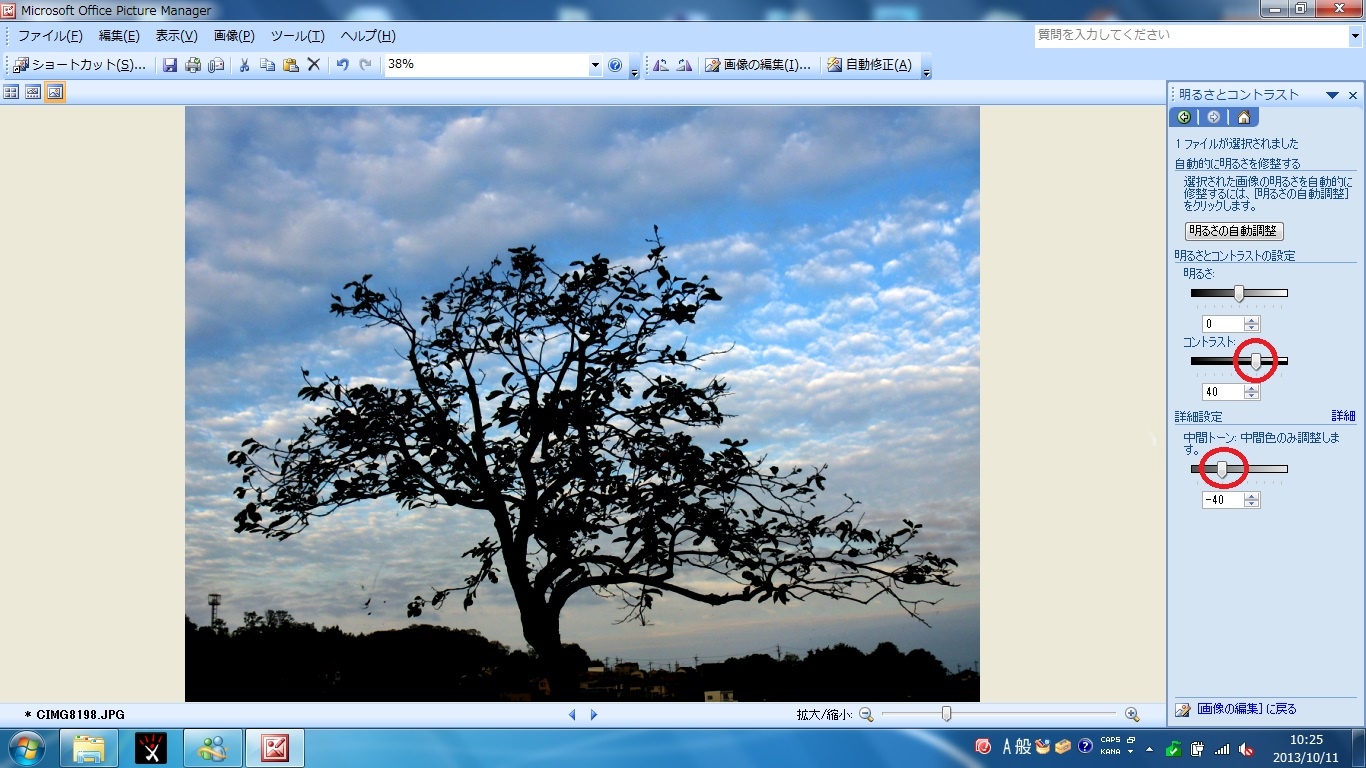Image resolution: width=1366 pixels, height=768 pixels.
Task: Click the Delete X icon in toolbar
Action: pyautogui.click(x=313, y=65)
